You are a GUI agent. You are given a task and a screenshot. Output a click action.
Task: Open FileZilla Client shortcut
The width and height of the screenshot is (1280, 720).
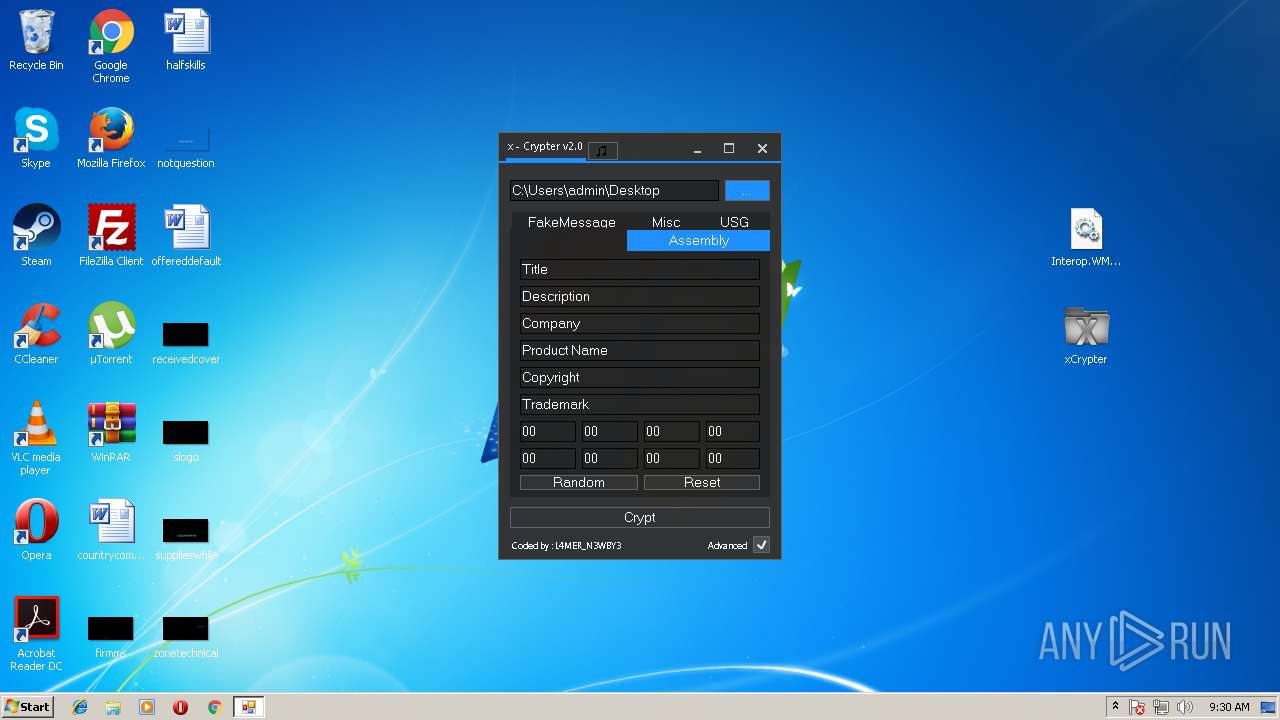(111, 237)
